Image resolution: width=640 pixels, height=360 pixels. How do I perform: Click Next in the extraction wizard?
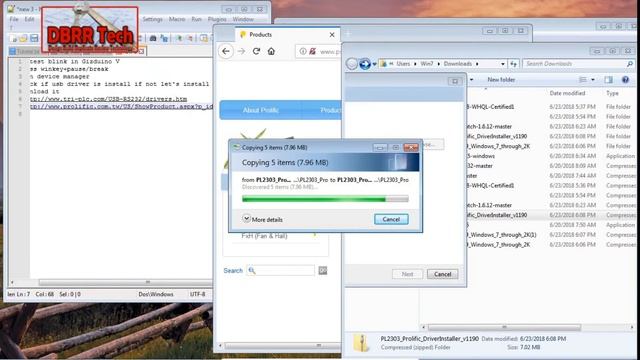coord(407,274)
